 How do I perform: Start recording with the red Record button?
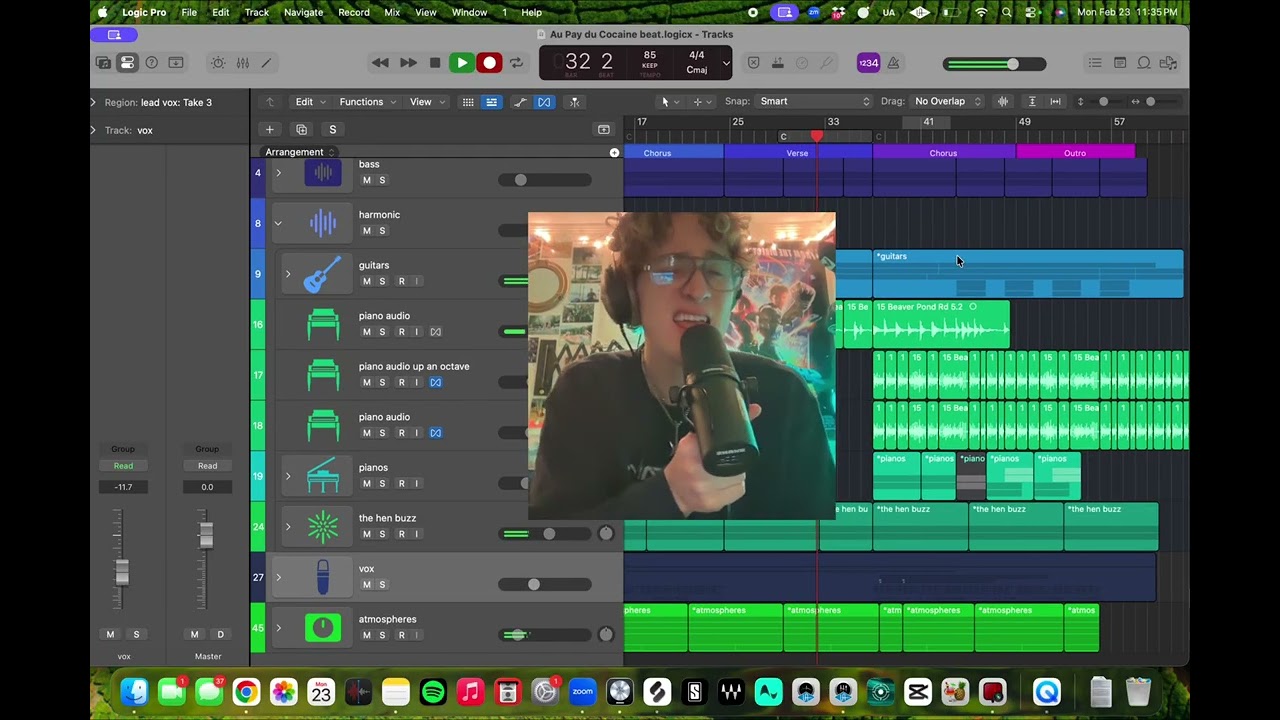tap(489, 63)
